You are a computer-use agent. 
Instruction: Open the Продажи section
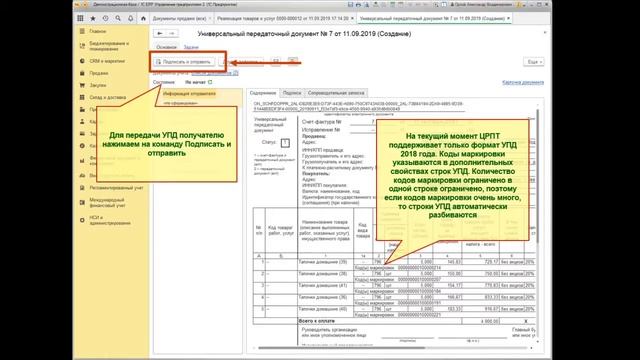(x=99, y=73)
